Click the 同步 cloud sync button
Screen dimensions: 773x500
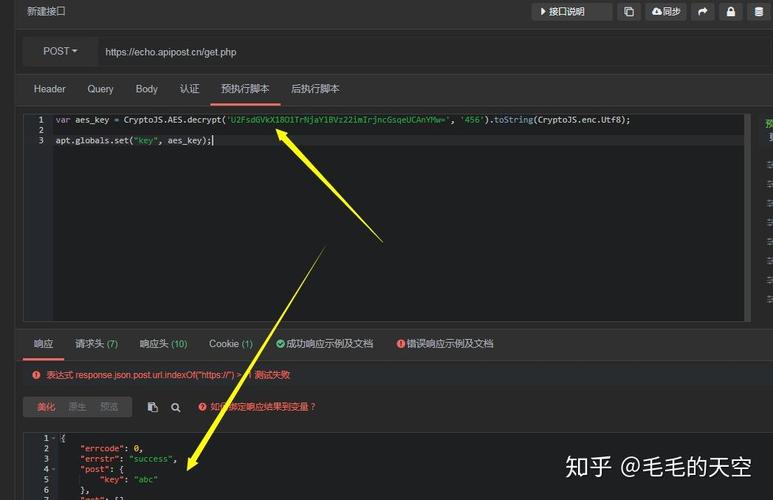[666, 11]
